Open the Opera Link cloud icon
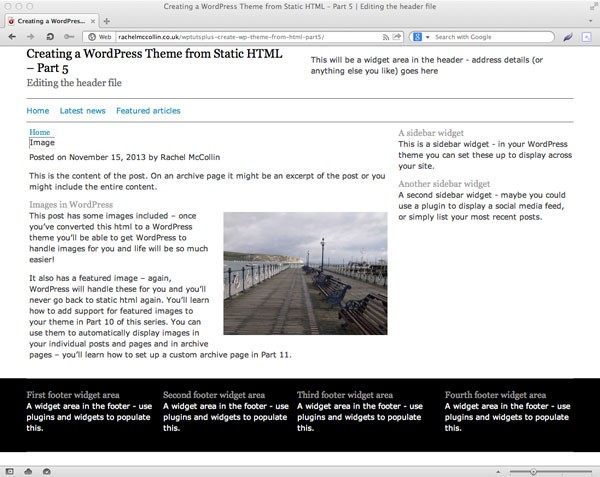This screenshot has height=477, width=600. click(x=28, y=471)
